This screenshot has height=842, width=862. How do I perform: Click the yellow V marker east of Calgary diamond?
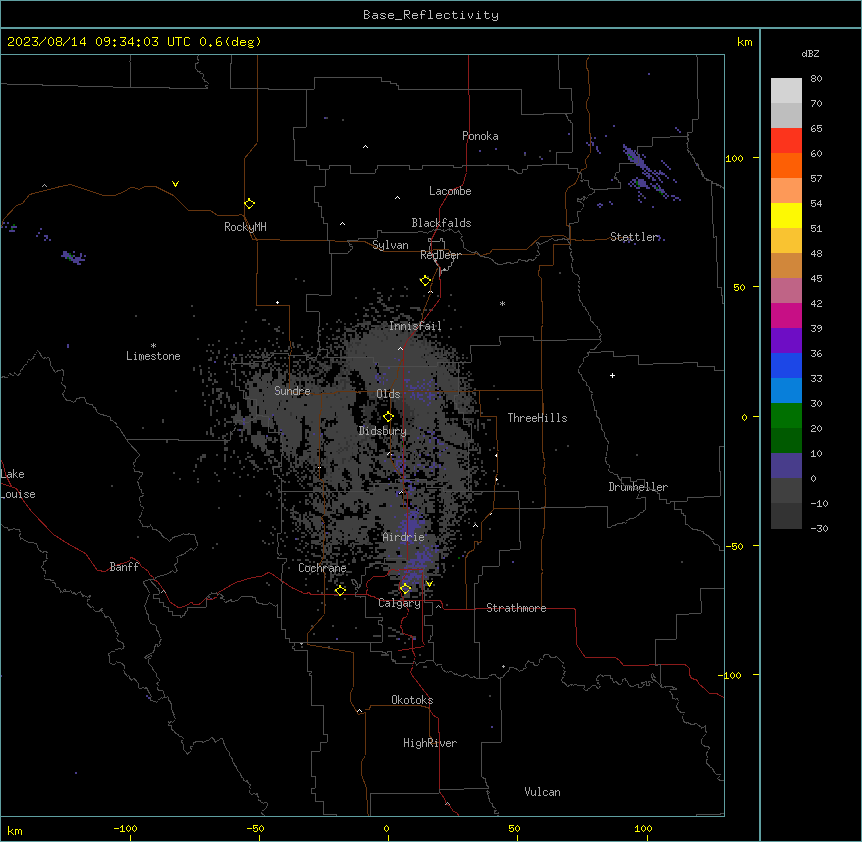point(429,584)
